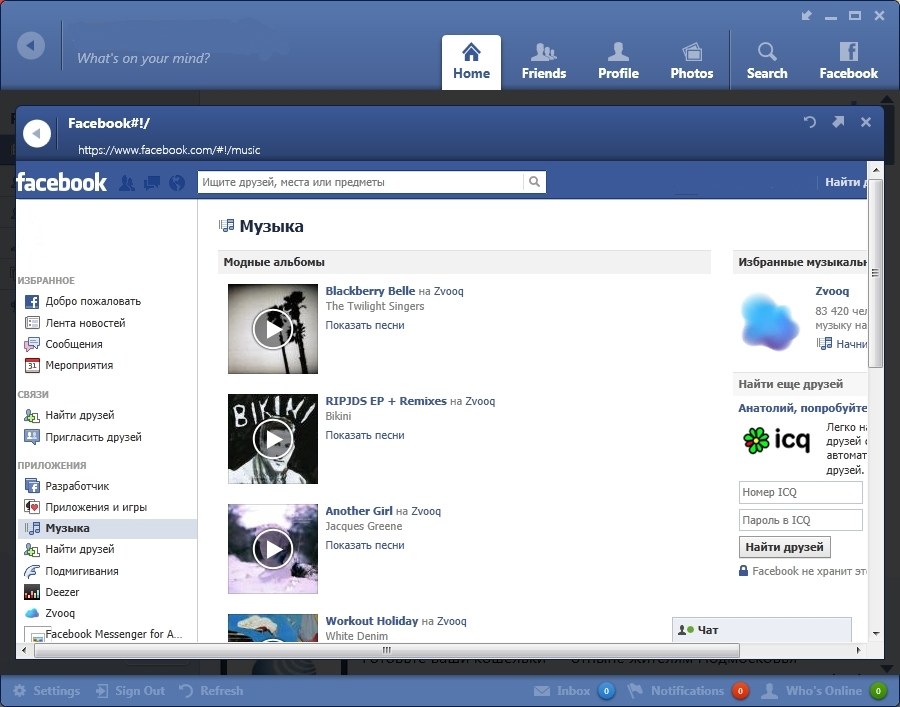This screenshot has width=900, height=707.
Task: Click the Photos icon in top toolbar
Action: click(691, 61)
